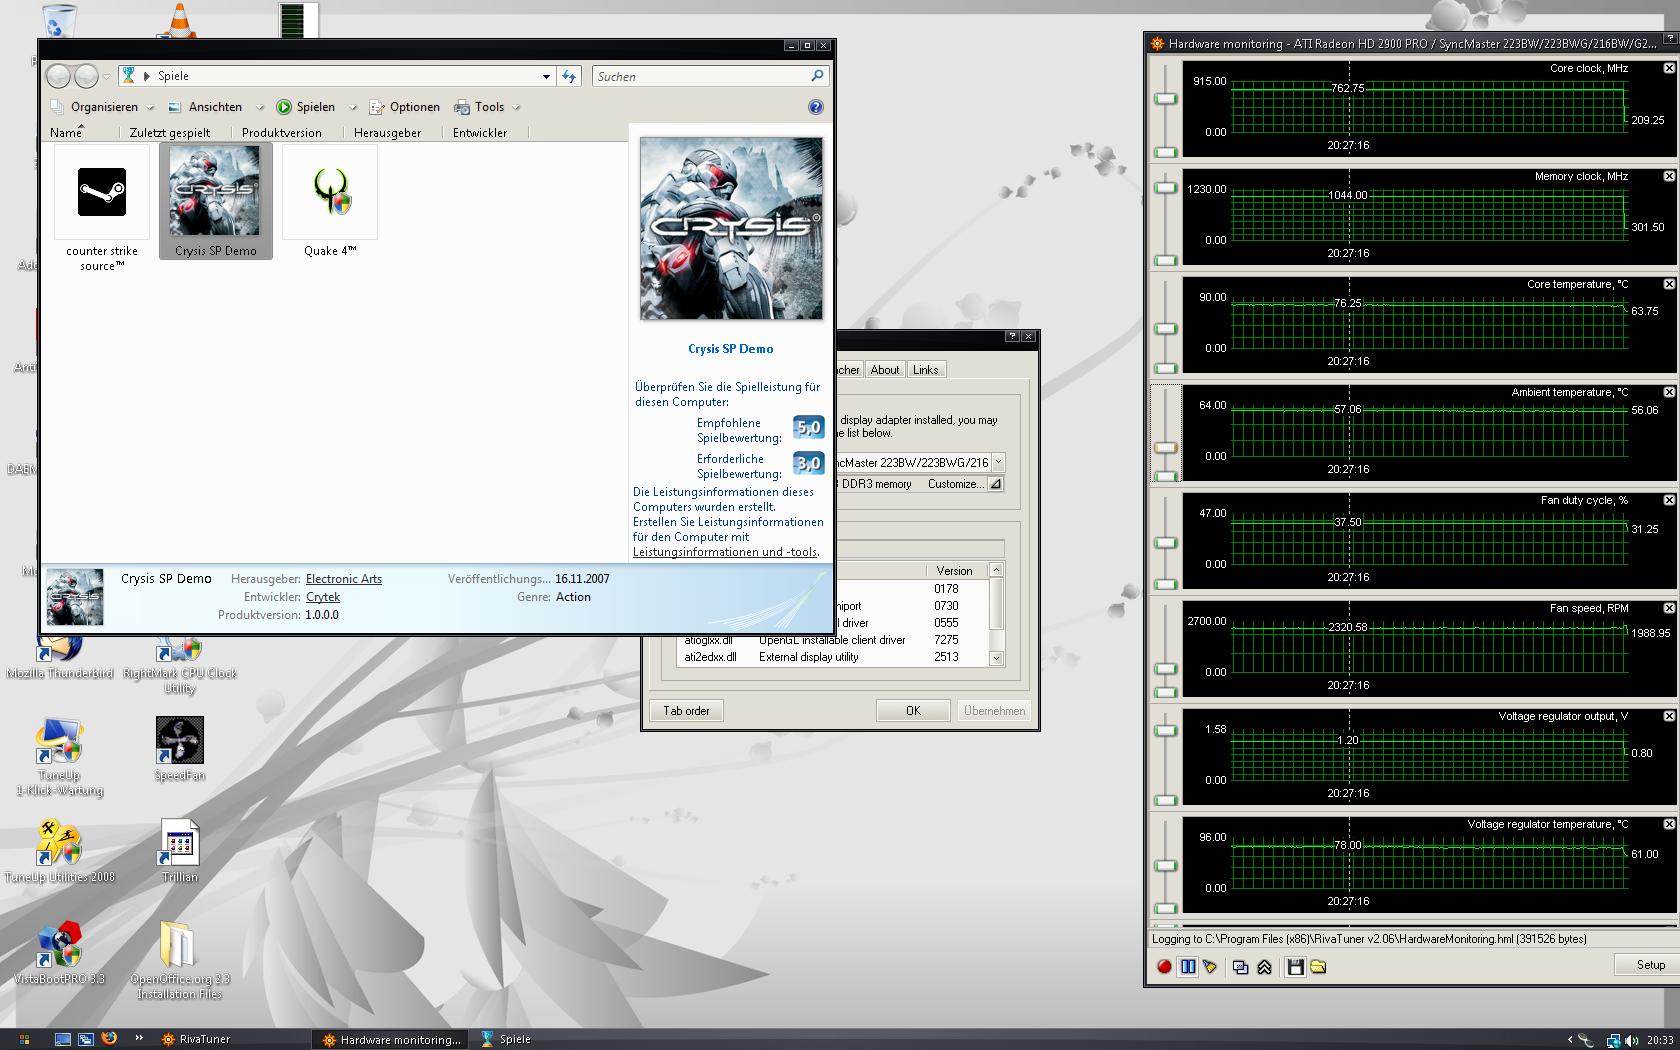Open the Organisieren menu
The height and width of the screenshot is (1050, 1680).
tap(101, 107)
